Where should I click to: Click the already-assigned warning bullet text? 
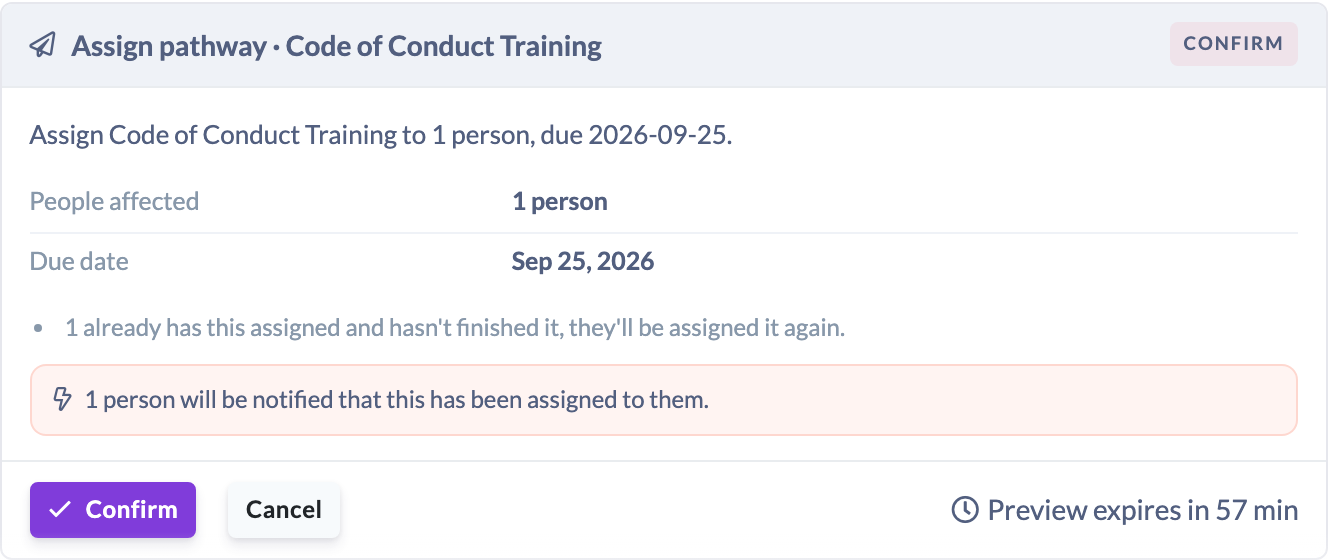click(x=455, y=327)
